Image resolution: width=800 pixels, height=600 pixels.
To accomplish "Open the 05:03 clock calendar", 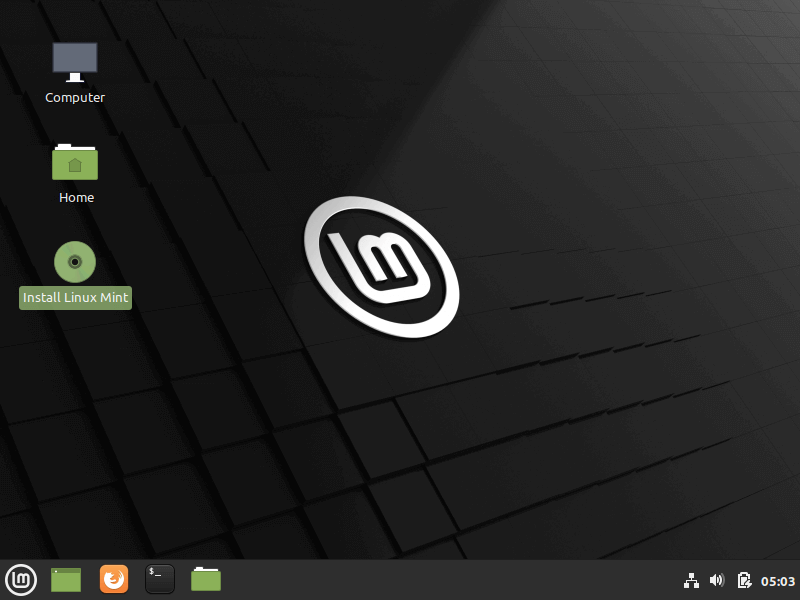I will (x=778, y=581).
